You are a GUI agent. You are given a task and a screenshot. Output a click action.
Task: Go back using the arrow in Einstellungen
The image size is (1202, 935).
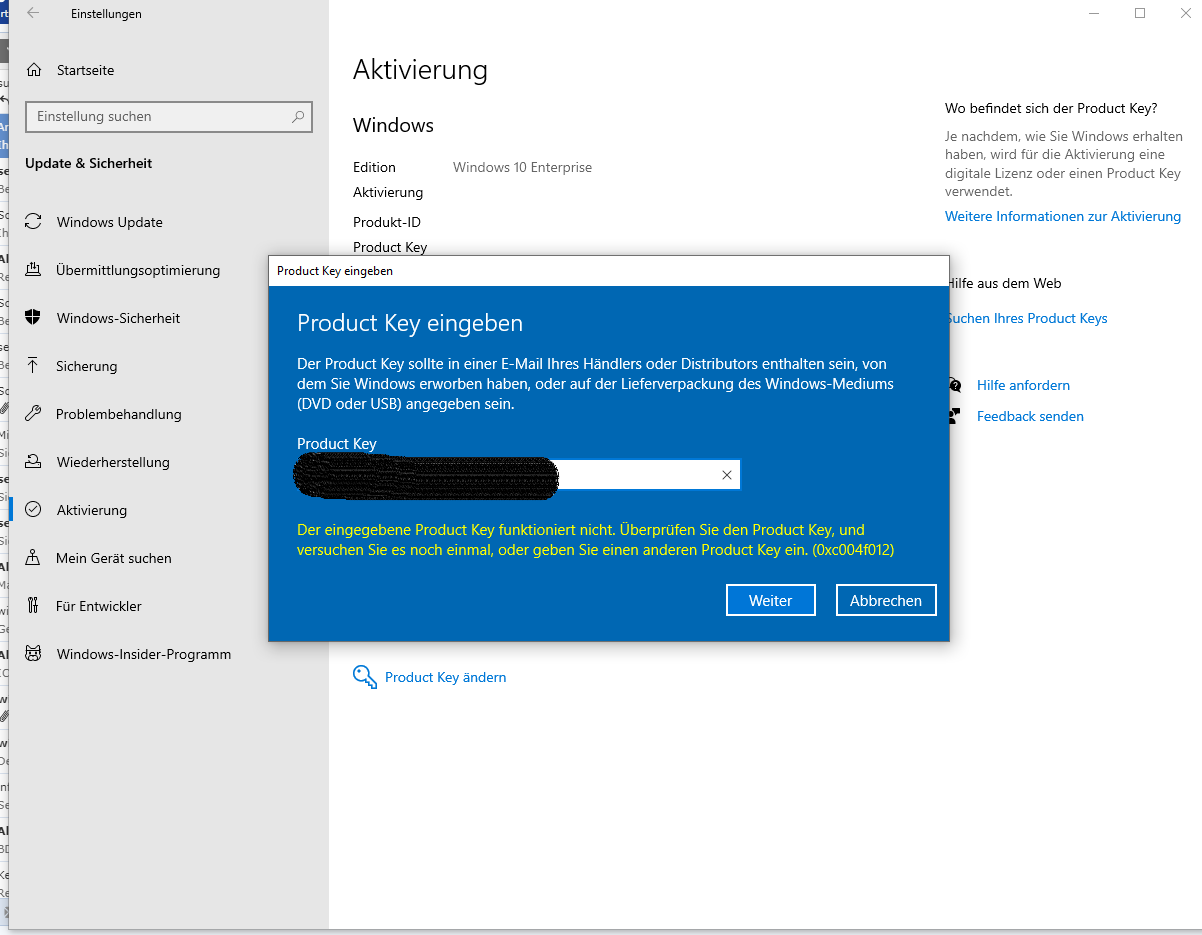click(x=33, y=14)
